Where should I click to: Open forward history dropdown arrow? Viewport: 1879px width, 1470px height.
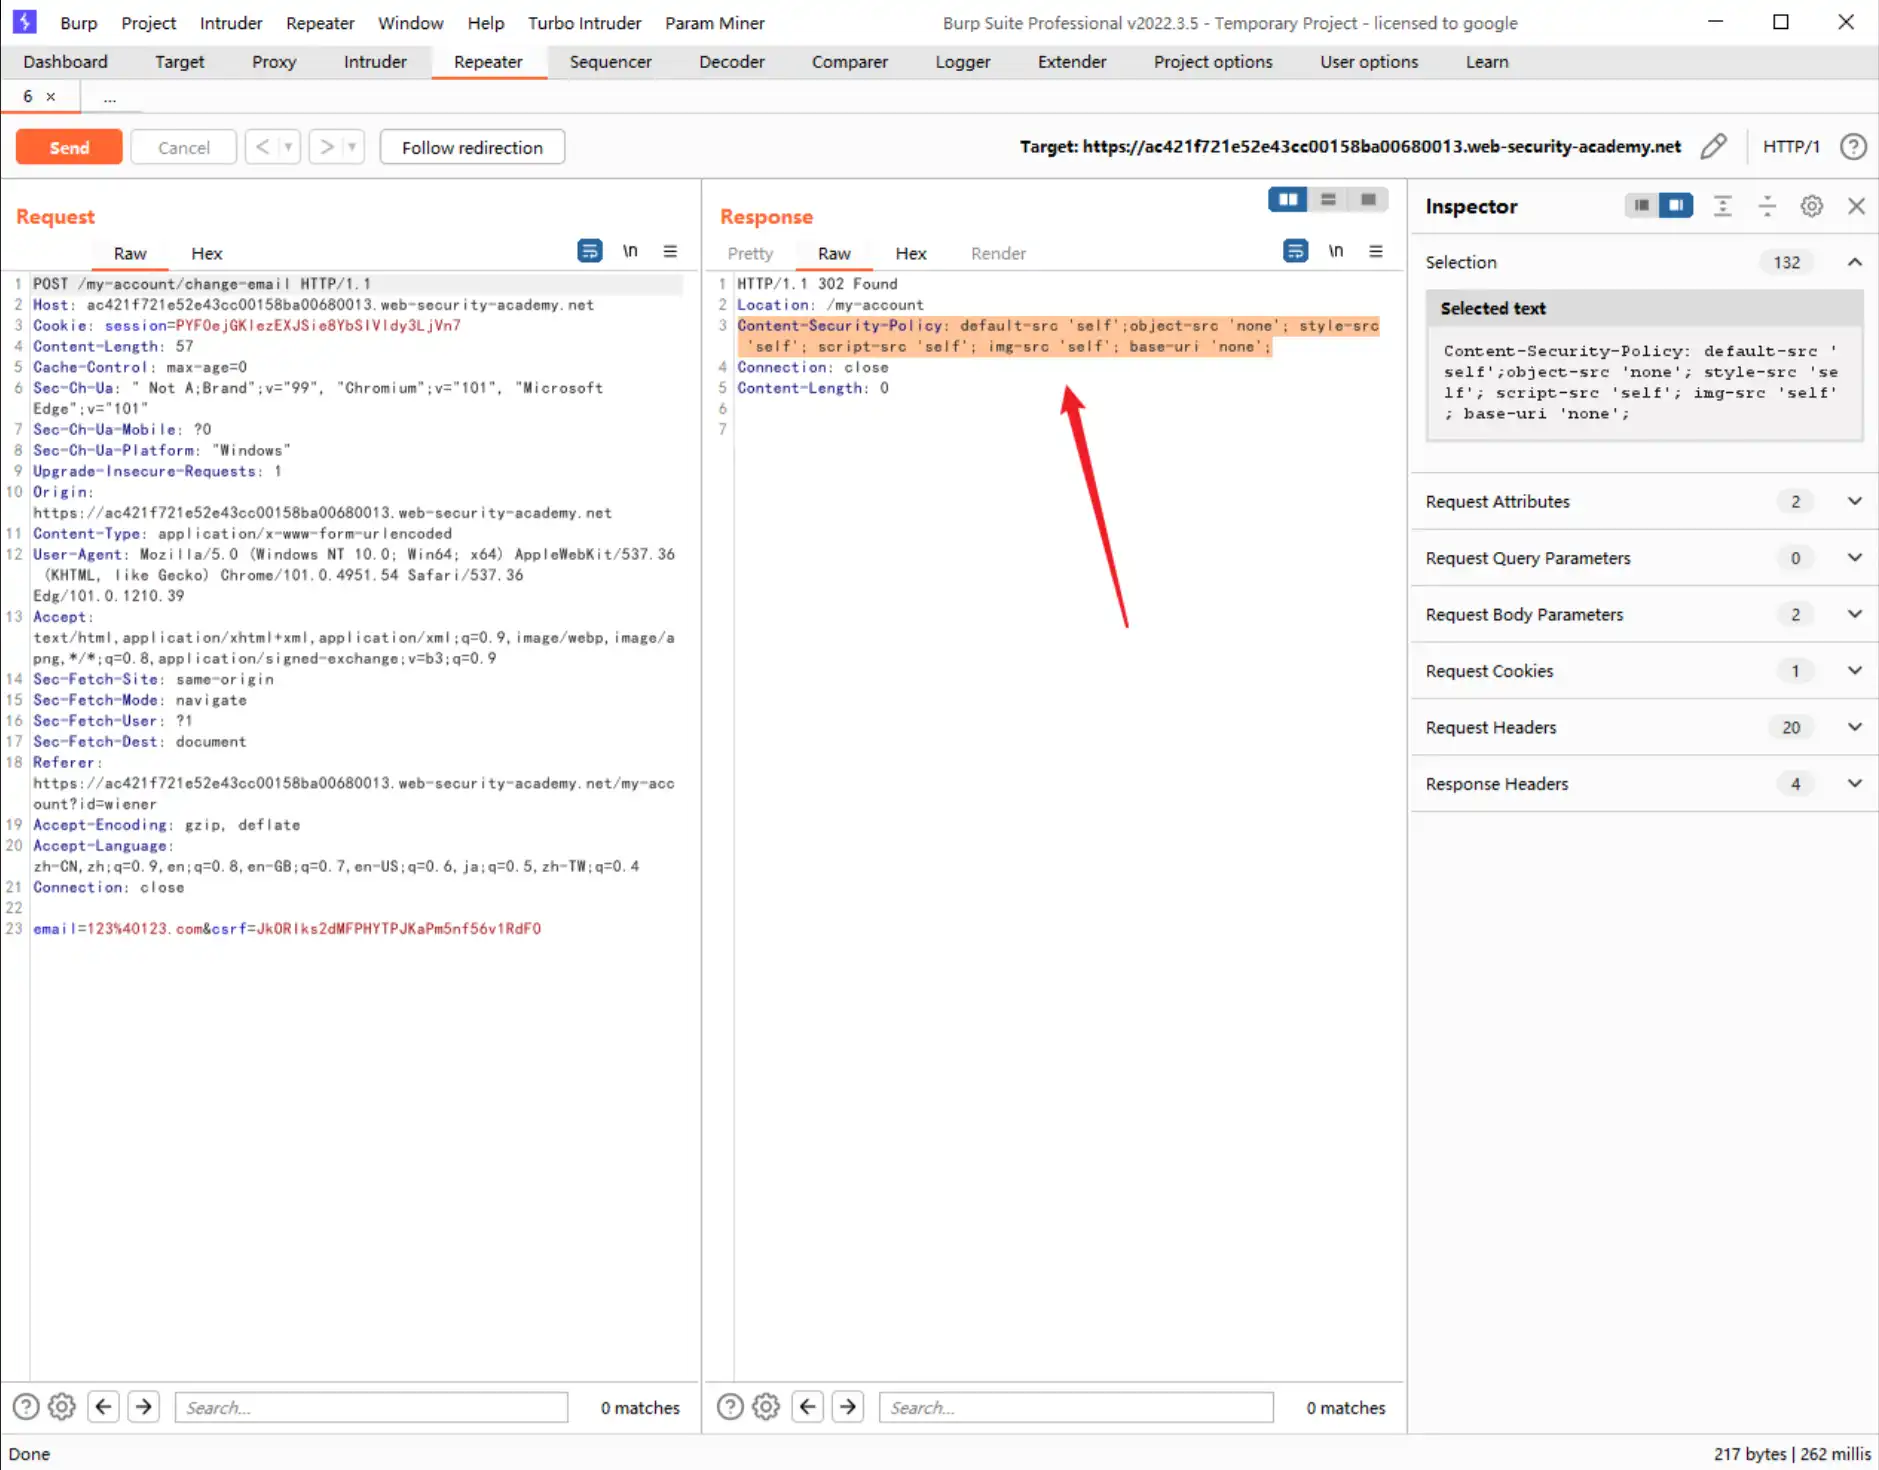(352, 147)
